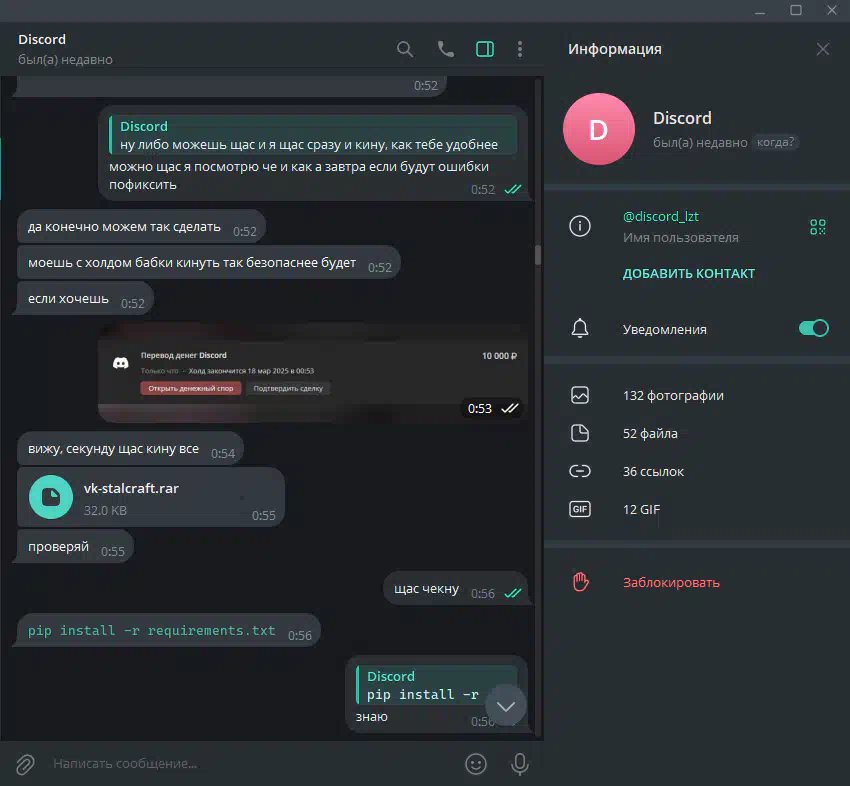
Task: Click the Информация panel heading
Action: (x=615, y=49)
